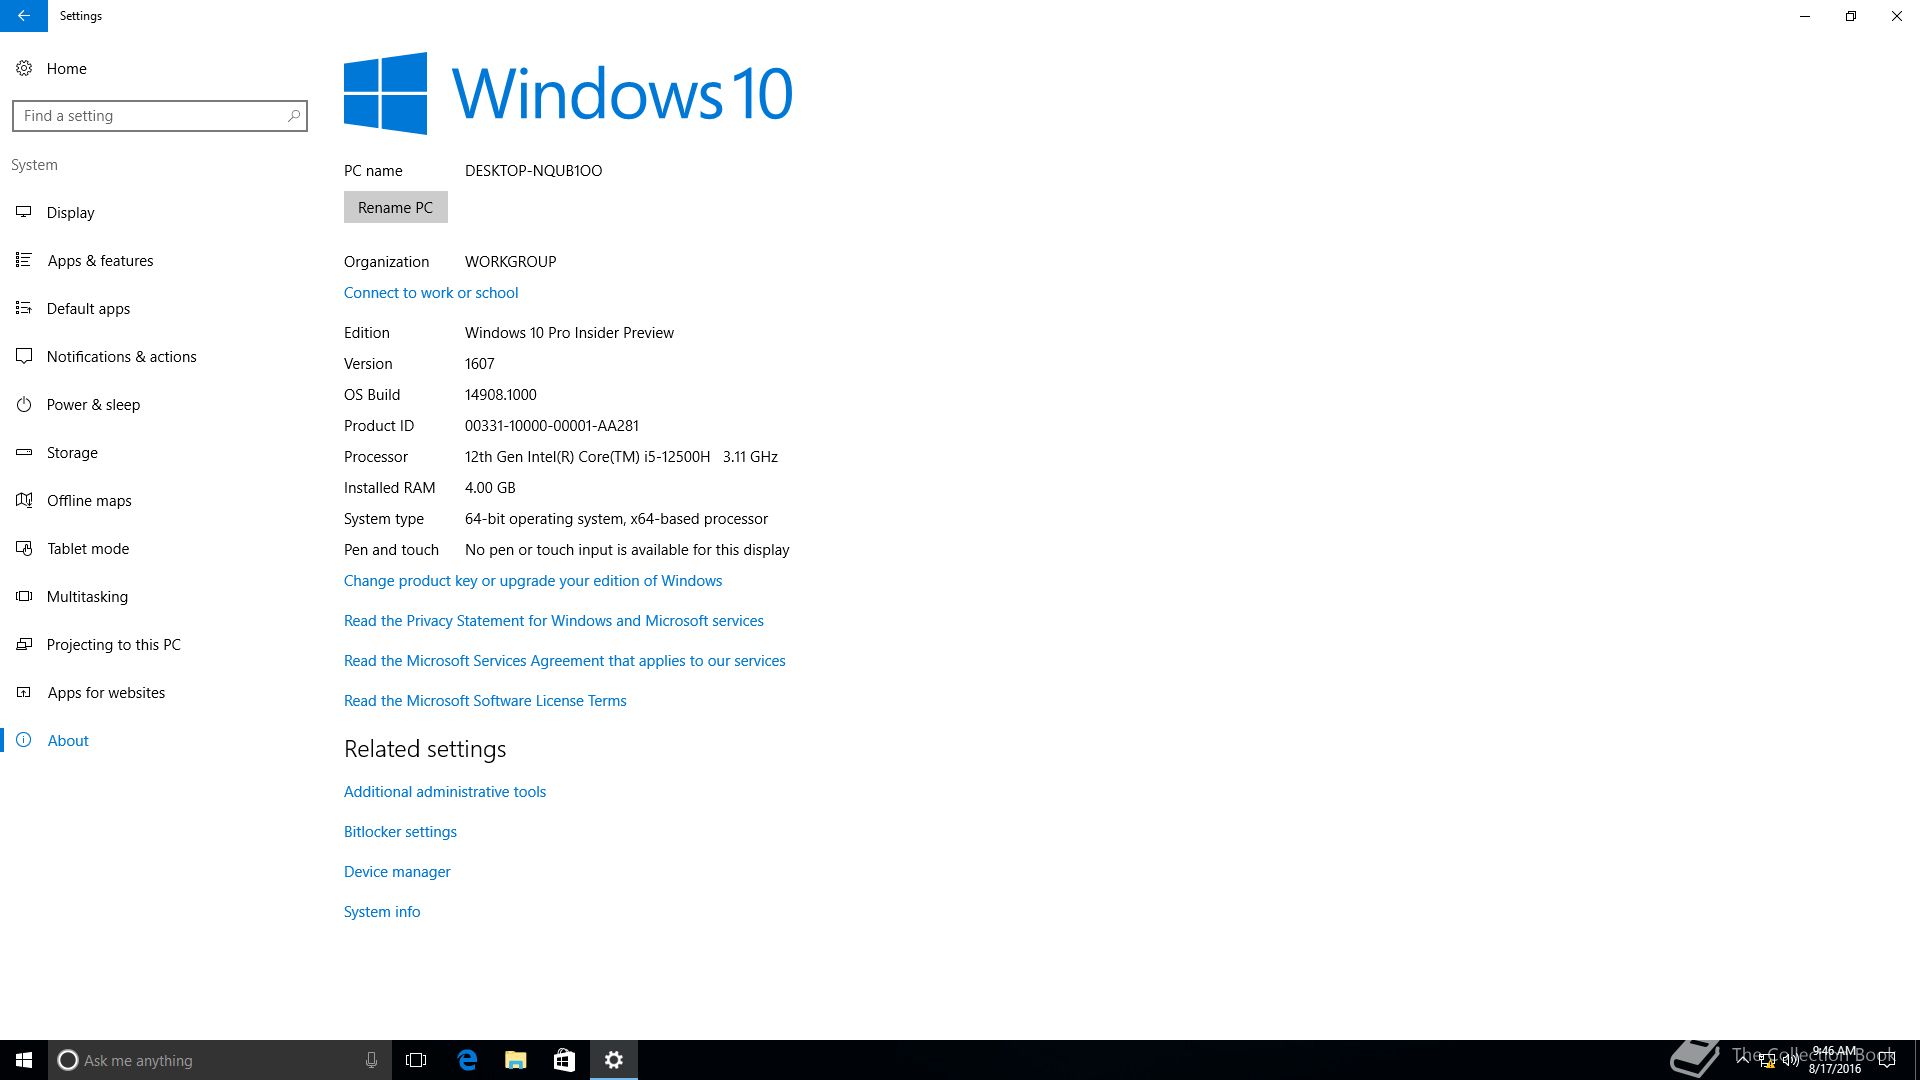Click the Default apps icon in sidebar

pos(23,308)
